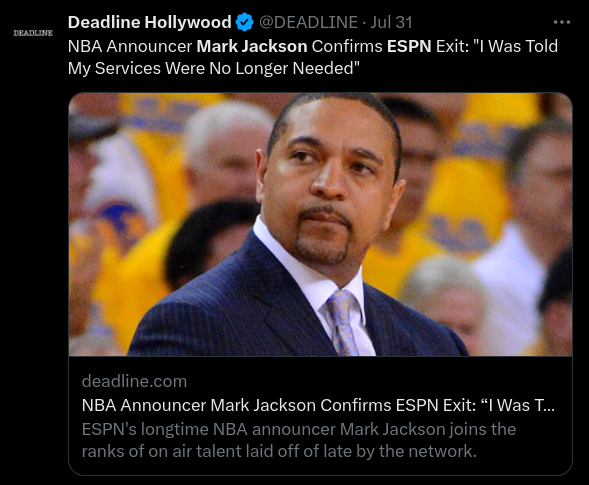Follow the deadline.com domain link
This screenshot has width=589, height=485.
tap(134, 381)
